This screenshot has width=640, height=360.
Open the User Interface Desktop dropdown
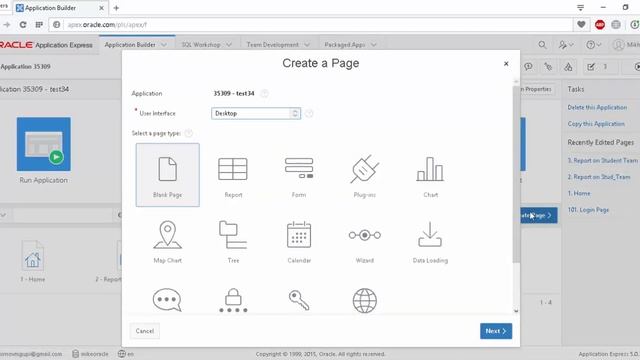pyautogui.click(x=256, y=113)
